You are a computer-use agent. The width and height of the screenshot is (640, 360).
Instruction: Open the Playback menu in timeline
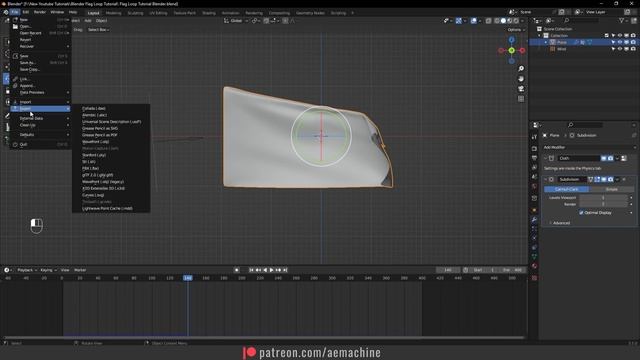click(x=27, y=270)
